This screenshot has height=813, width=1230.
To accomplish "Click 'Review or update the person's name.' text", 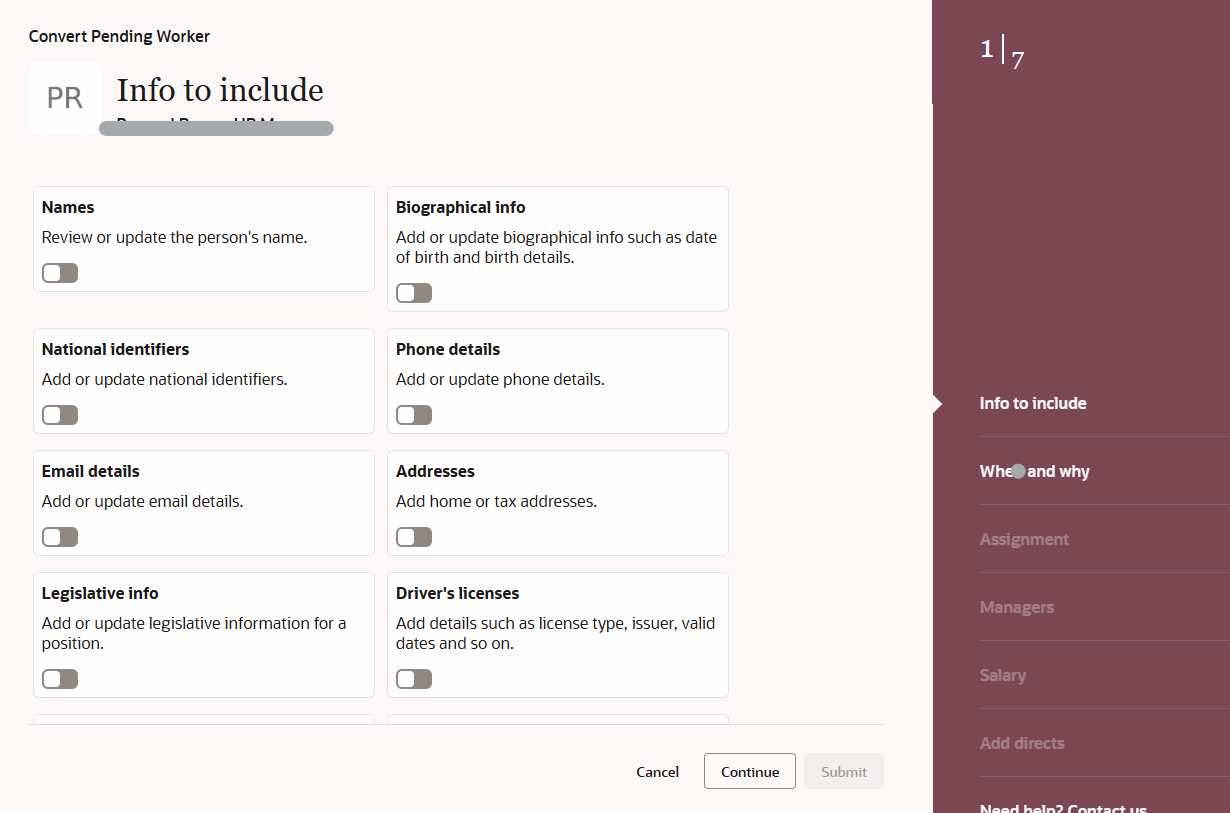I will 175,237.
